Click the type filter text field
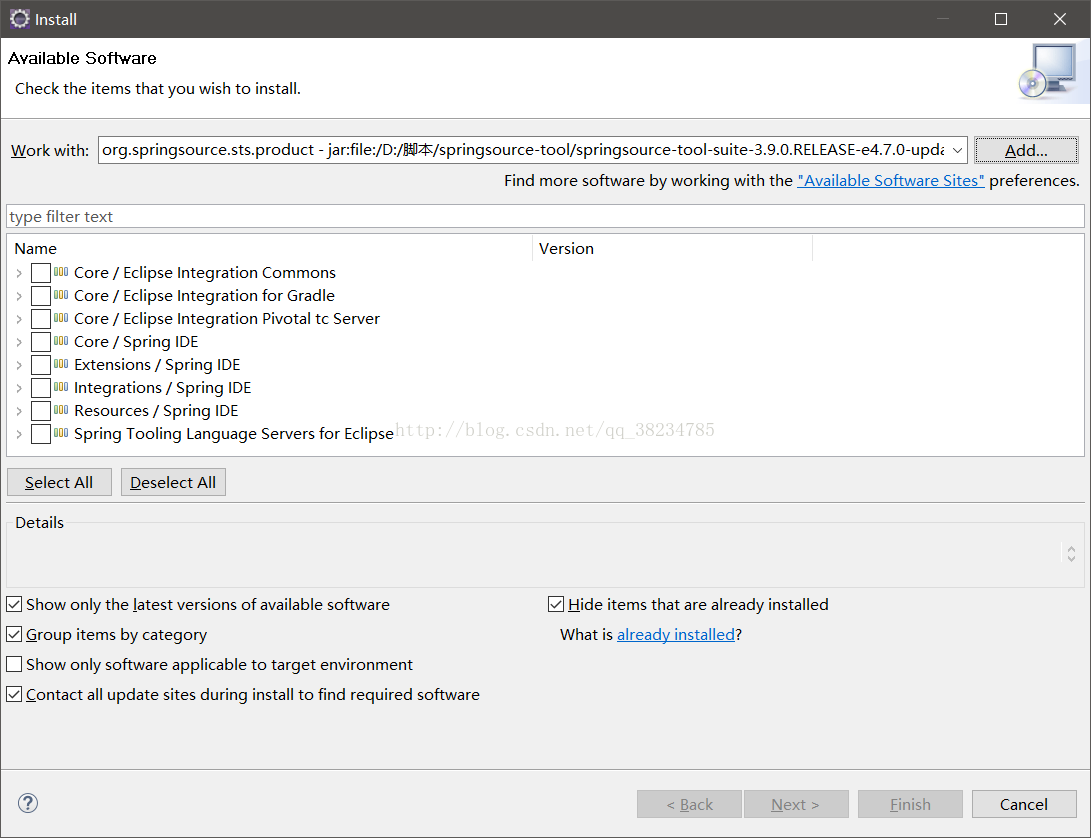Viewport: 1091px width, 838px height. 546,216
